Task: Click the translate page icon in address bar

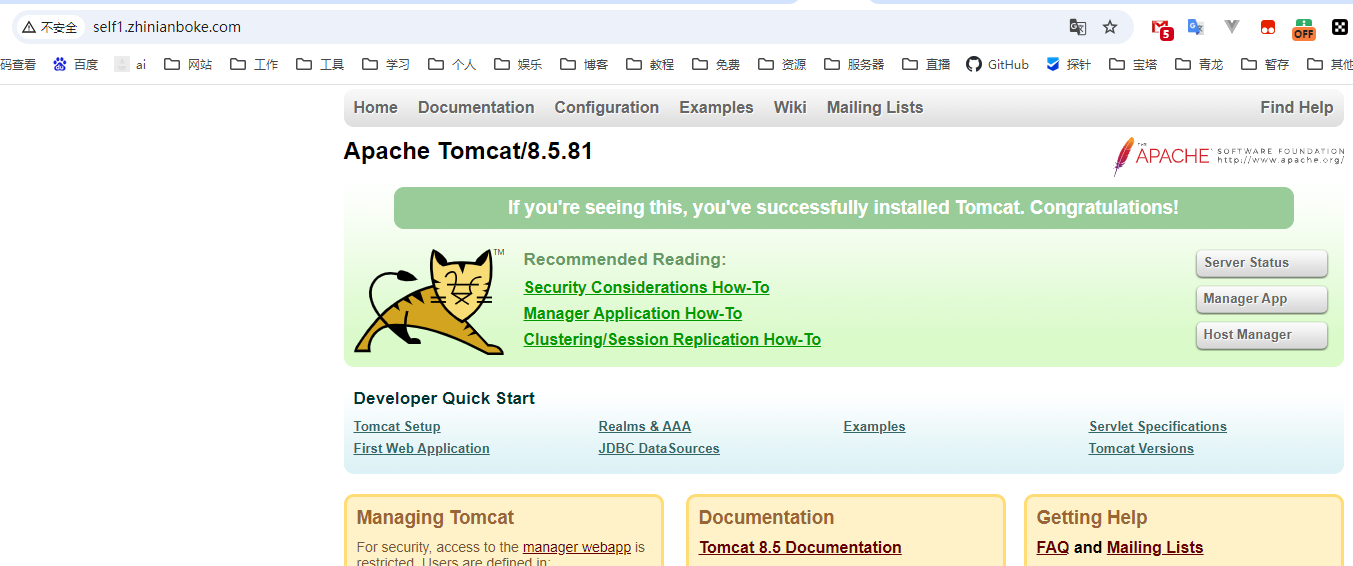Action: tap(1077, 27)
